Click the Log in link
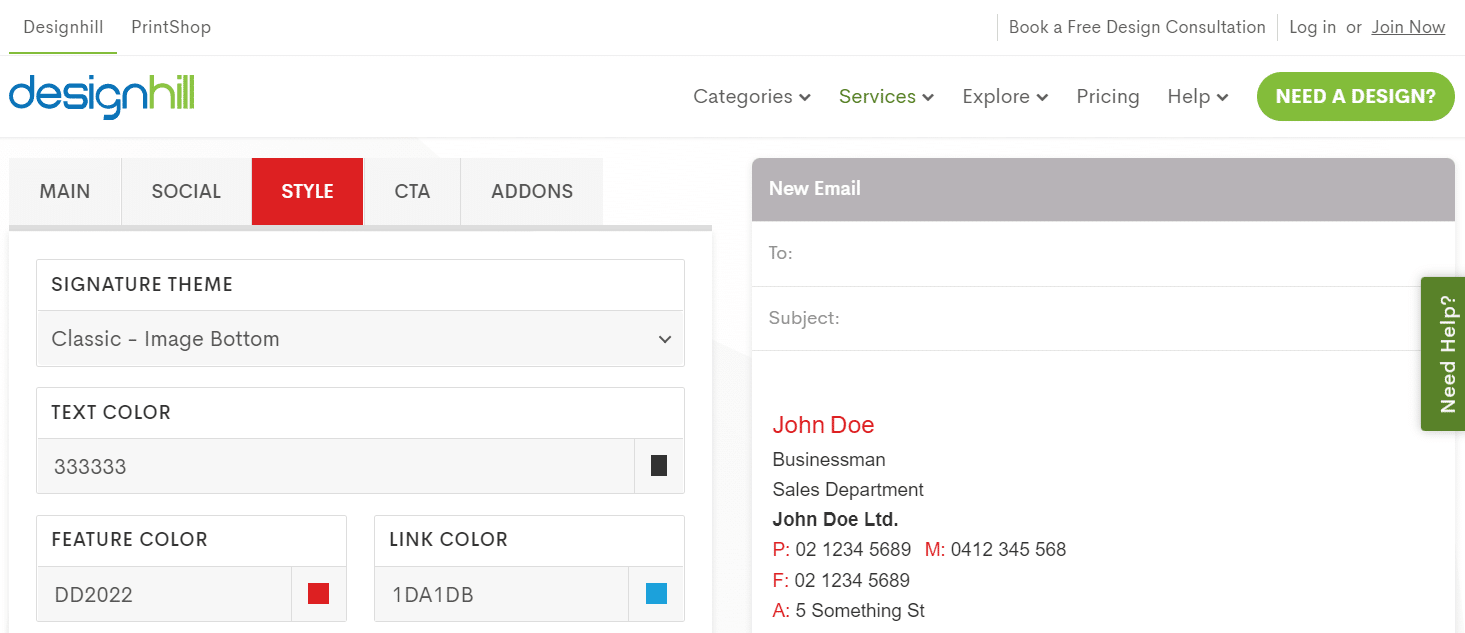Viewport: 1465px width, 633px height. coord(1312,27)
